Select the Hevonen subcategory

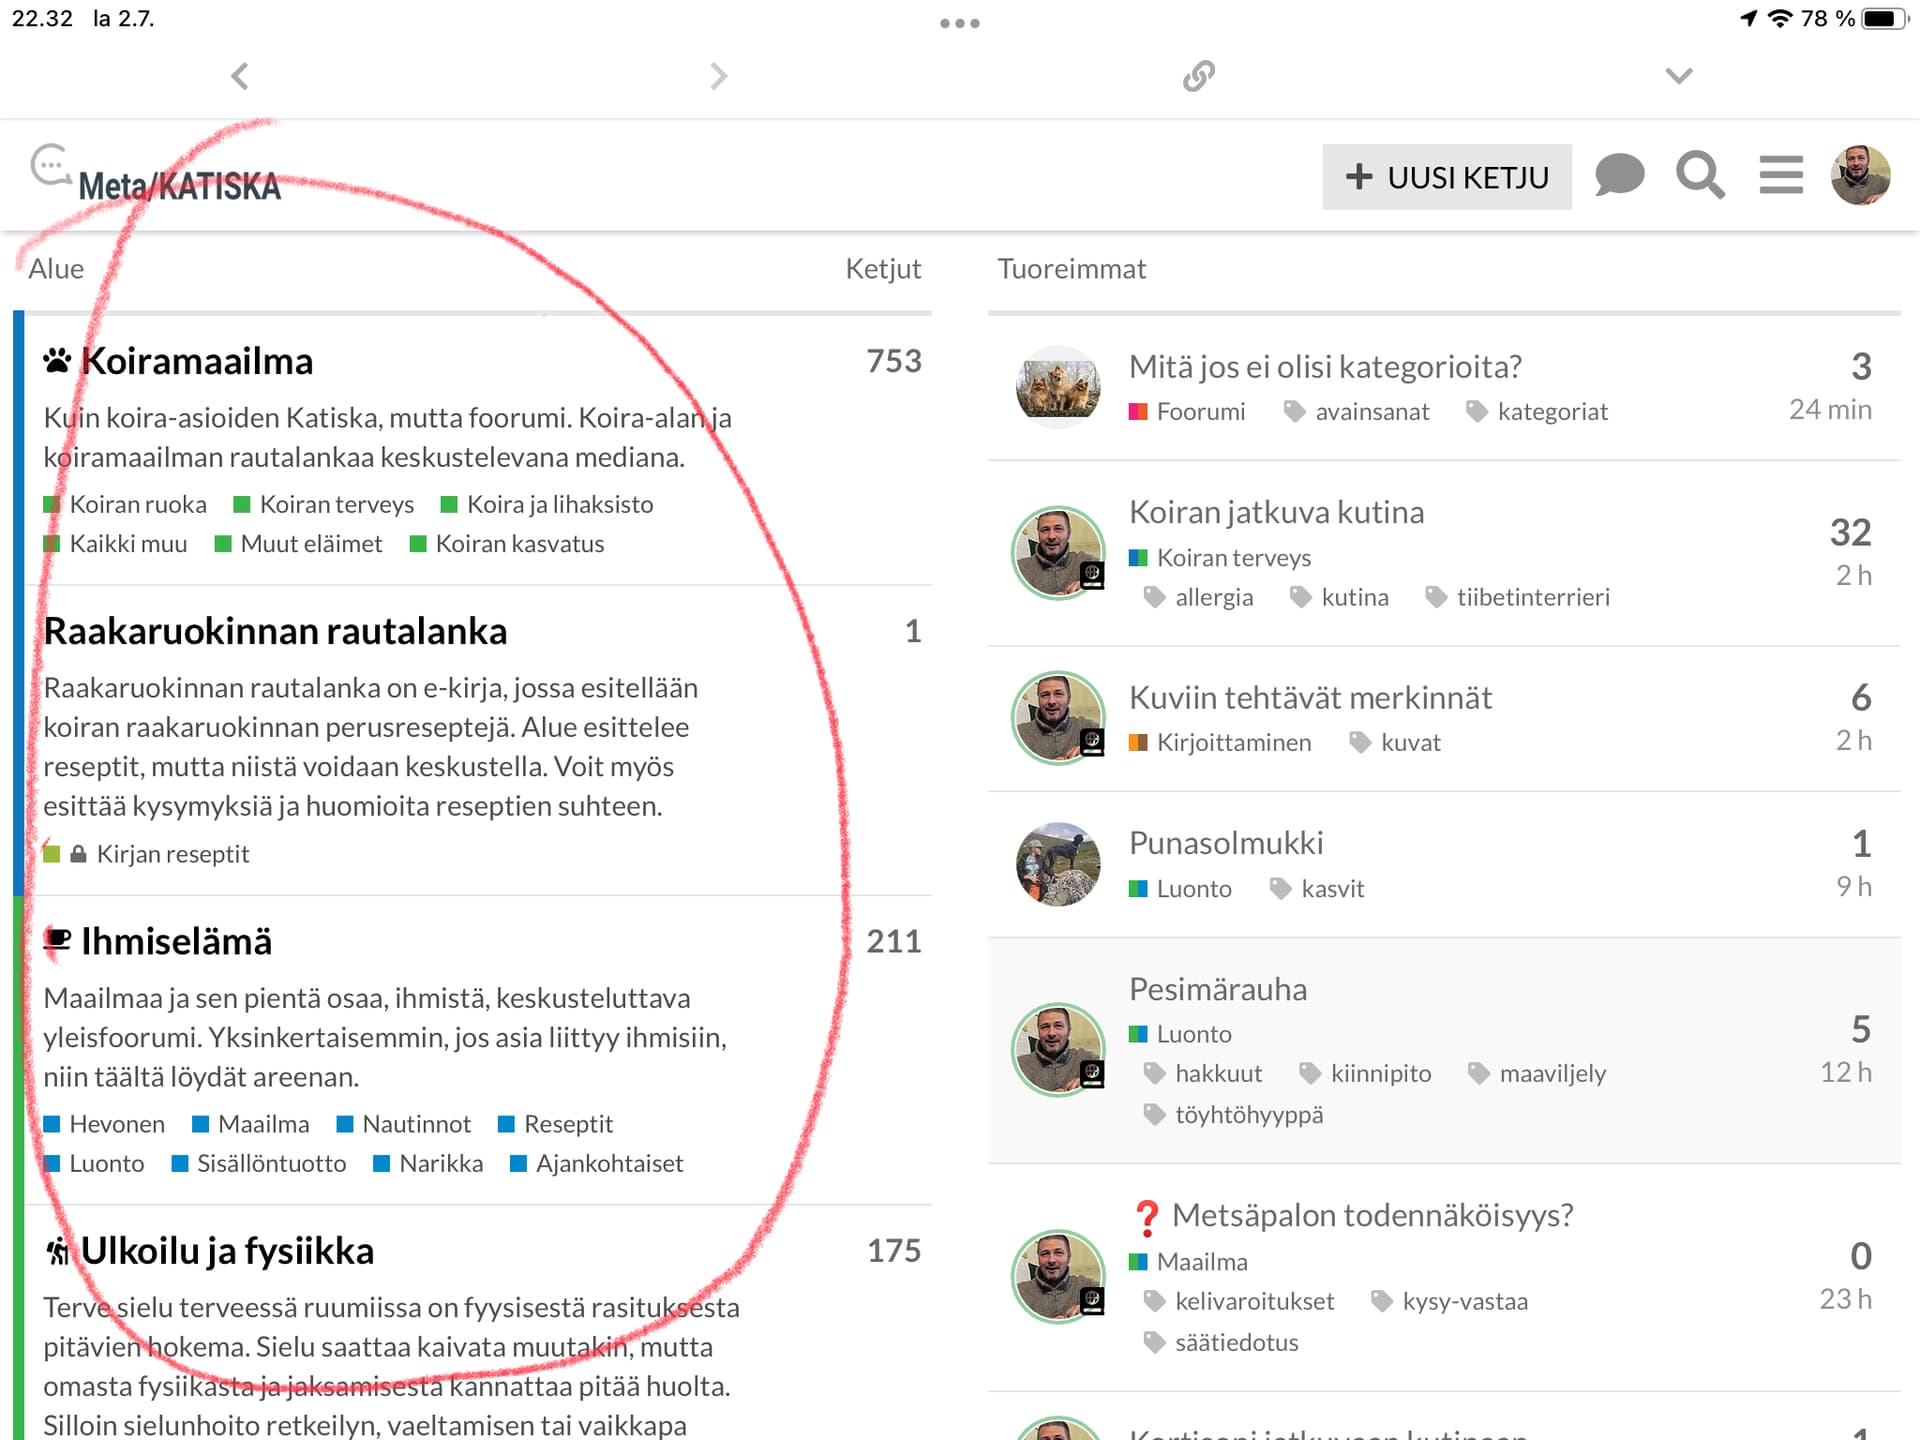point(116,1124)
